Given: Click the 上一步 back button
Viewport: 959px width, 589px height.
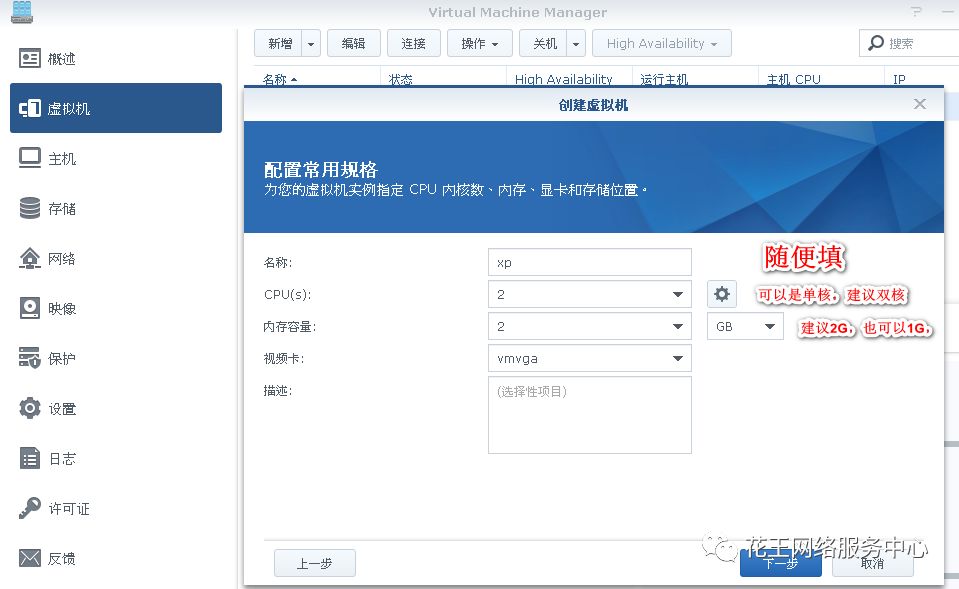Looking at the screenshot, I should coord(314,563).
